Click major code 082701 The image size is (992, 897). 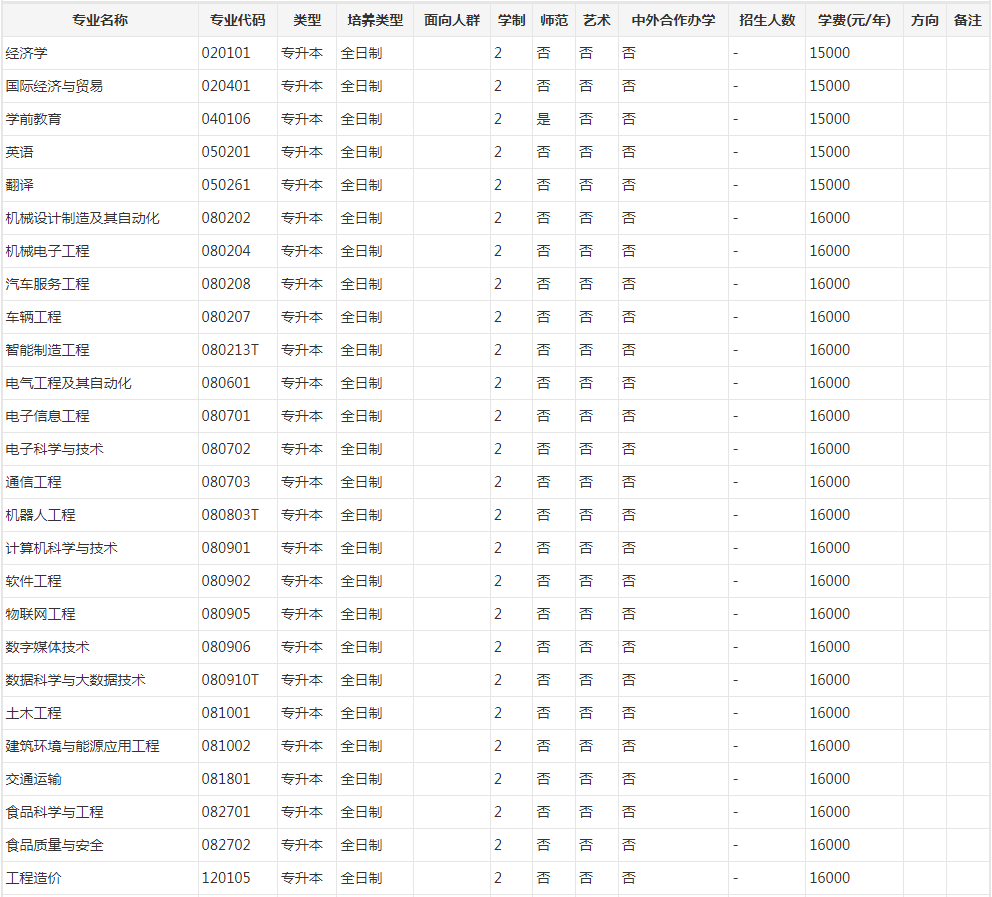click(x=226, y=812)
